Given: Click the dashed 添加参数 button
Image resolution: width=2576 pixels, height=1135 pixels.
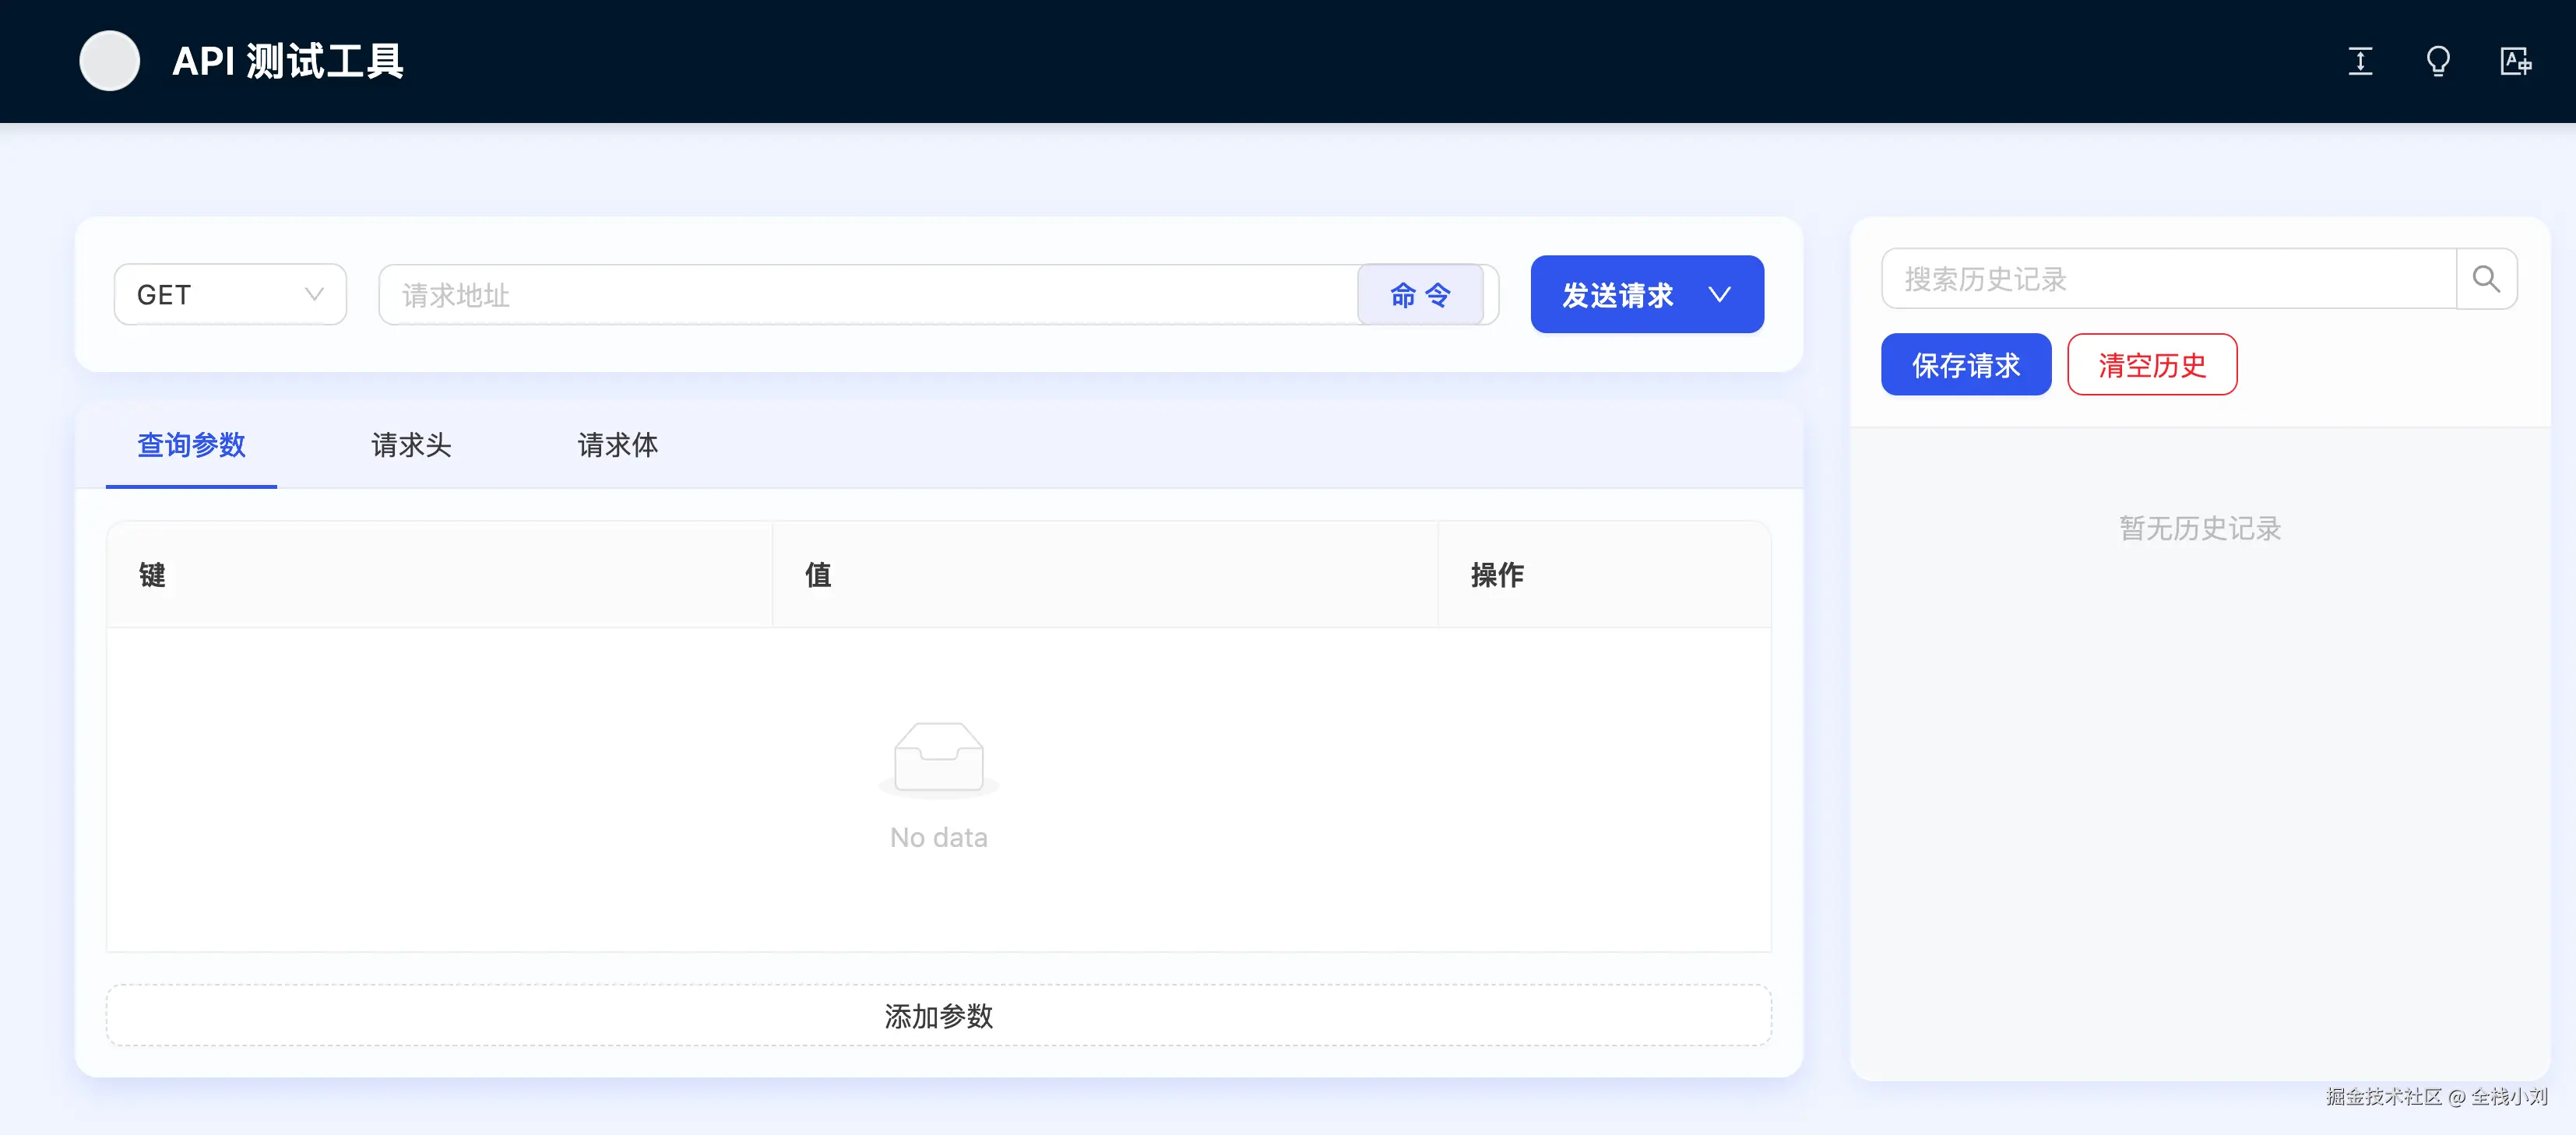Looking at the screenshot, I should 938,1016.
